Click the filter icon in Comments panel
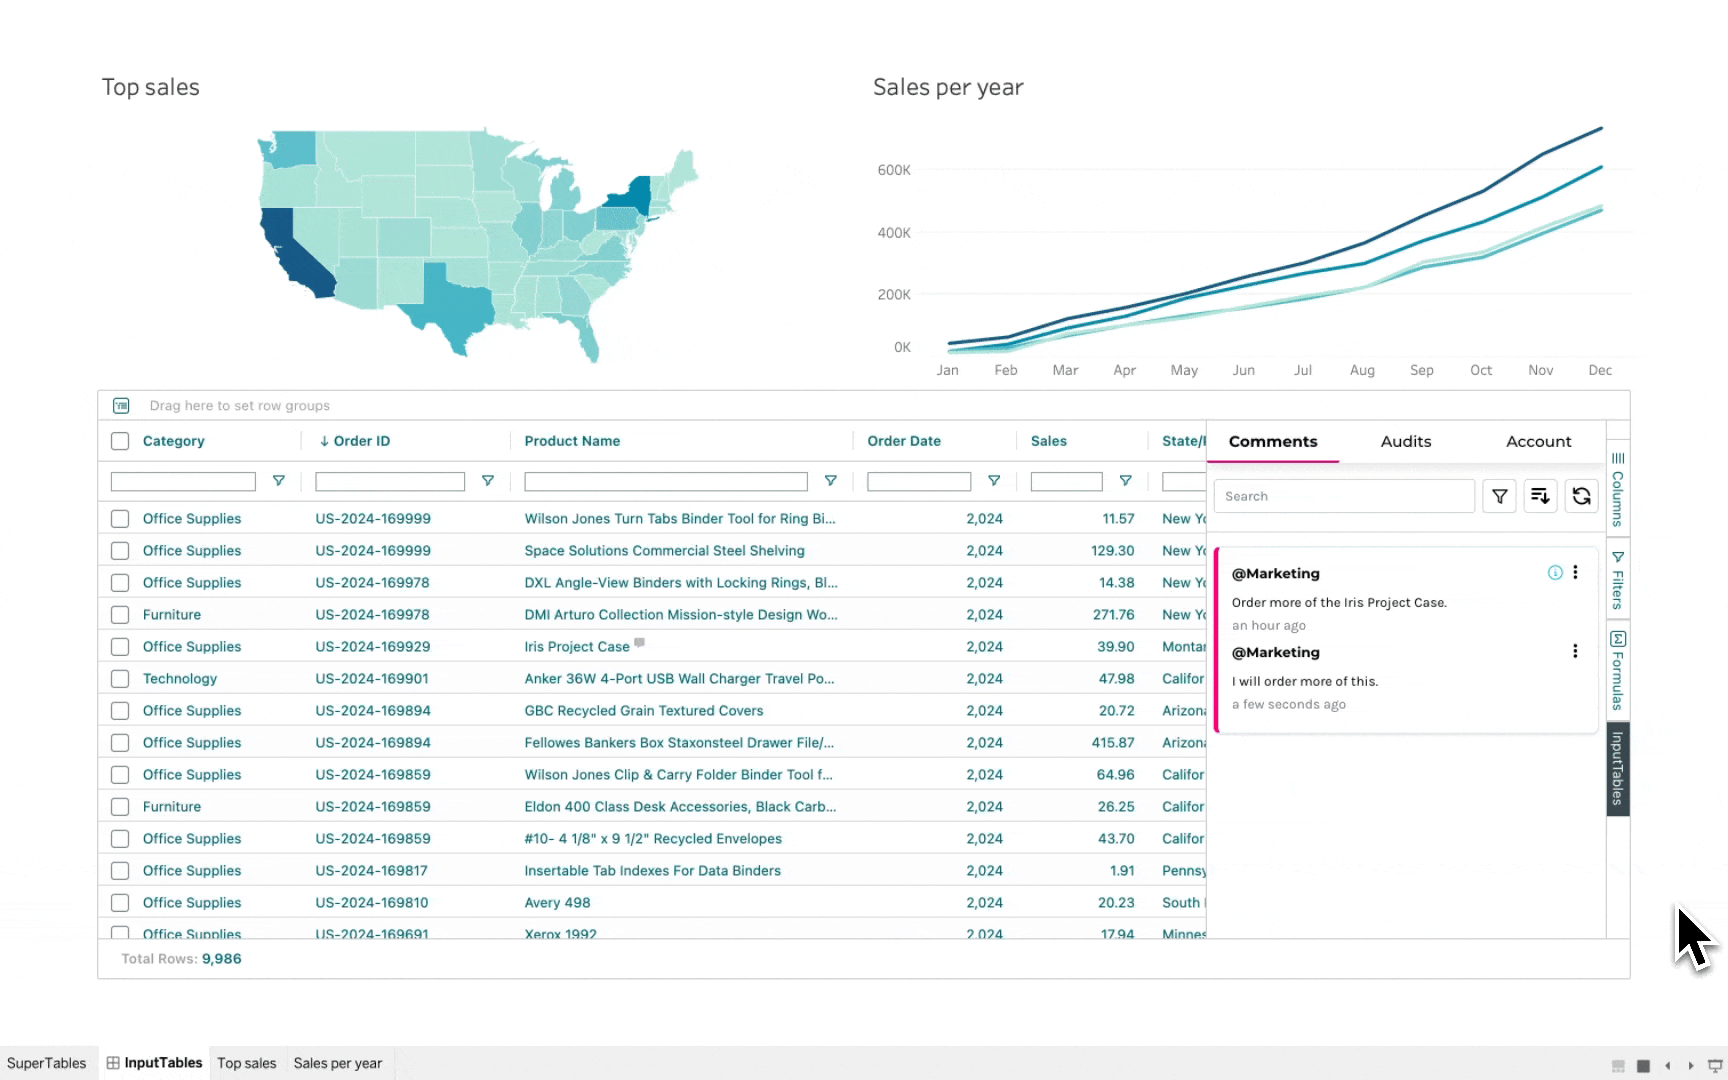This screenshot has width=1728, height=1080. tap(1499, 496)
